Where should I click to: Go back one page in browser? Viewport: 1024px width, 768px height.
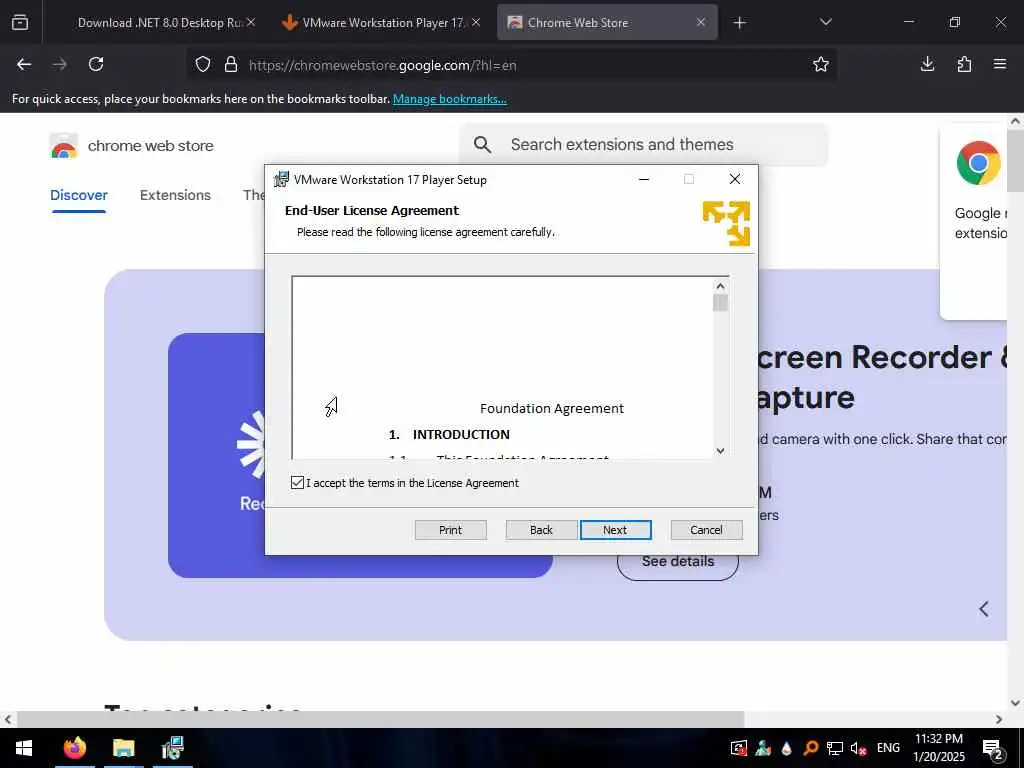pos(24,64)
